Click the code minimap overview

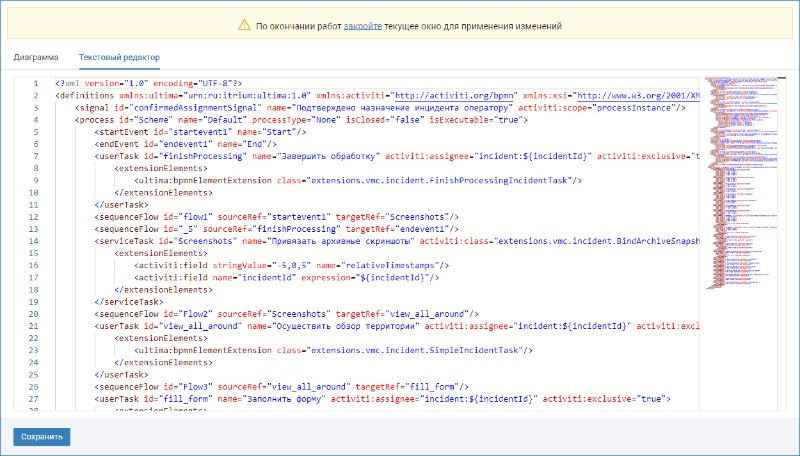pyautogui.click(x=740, y=184)
